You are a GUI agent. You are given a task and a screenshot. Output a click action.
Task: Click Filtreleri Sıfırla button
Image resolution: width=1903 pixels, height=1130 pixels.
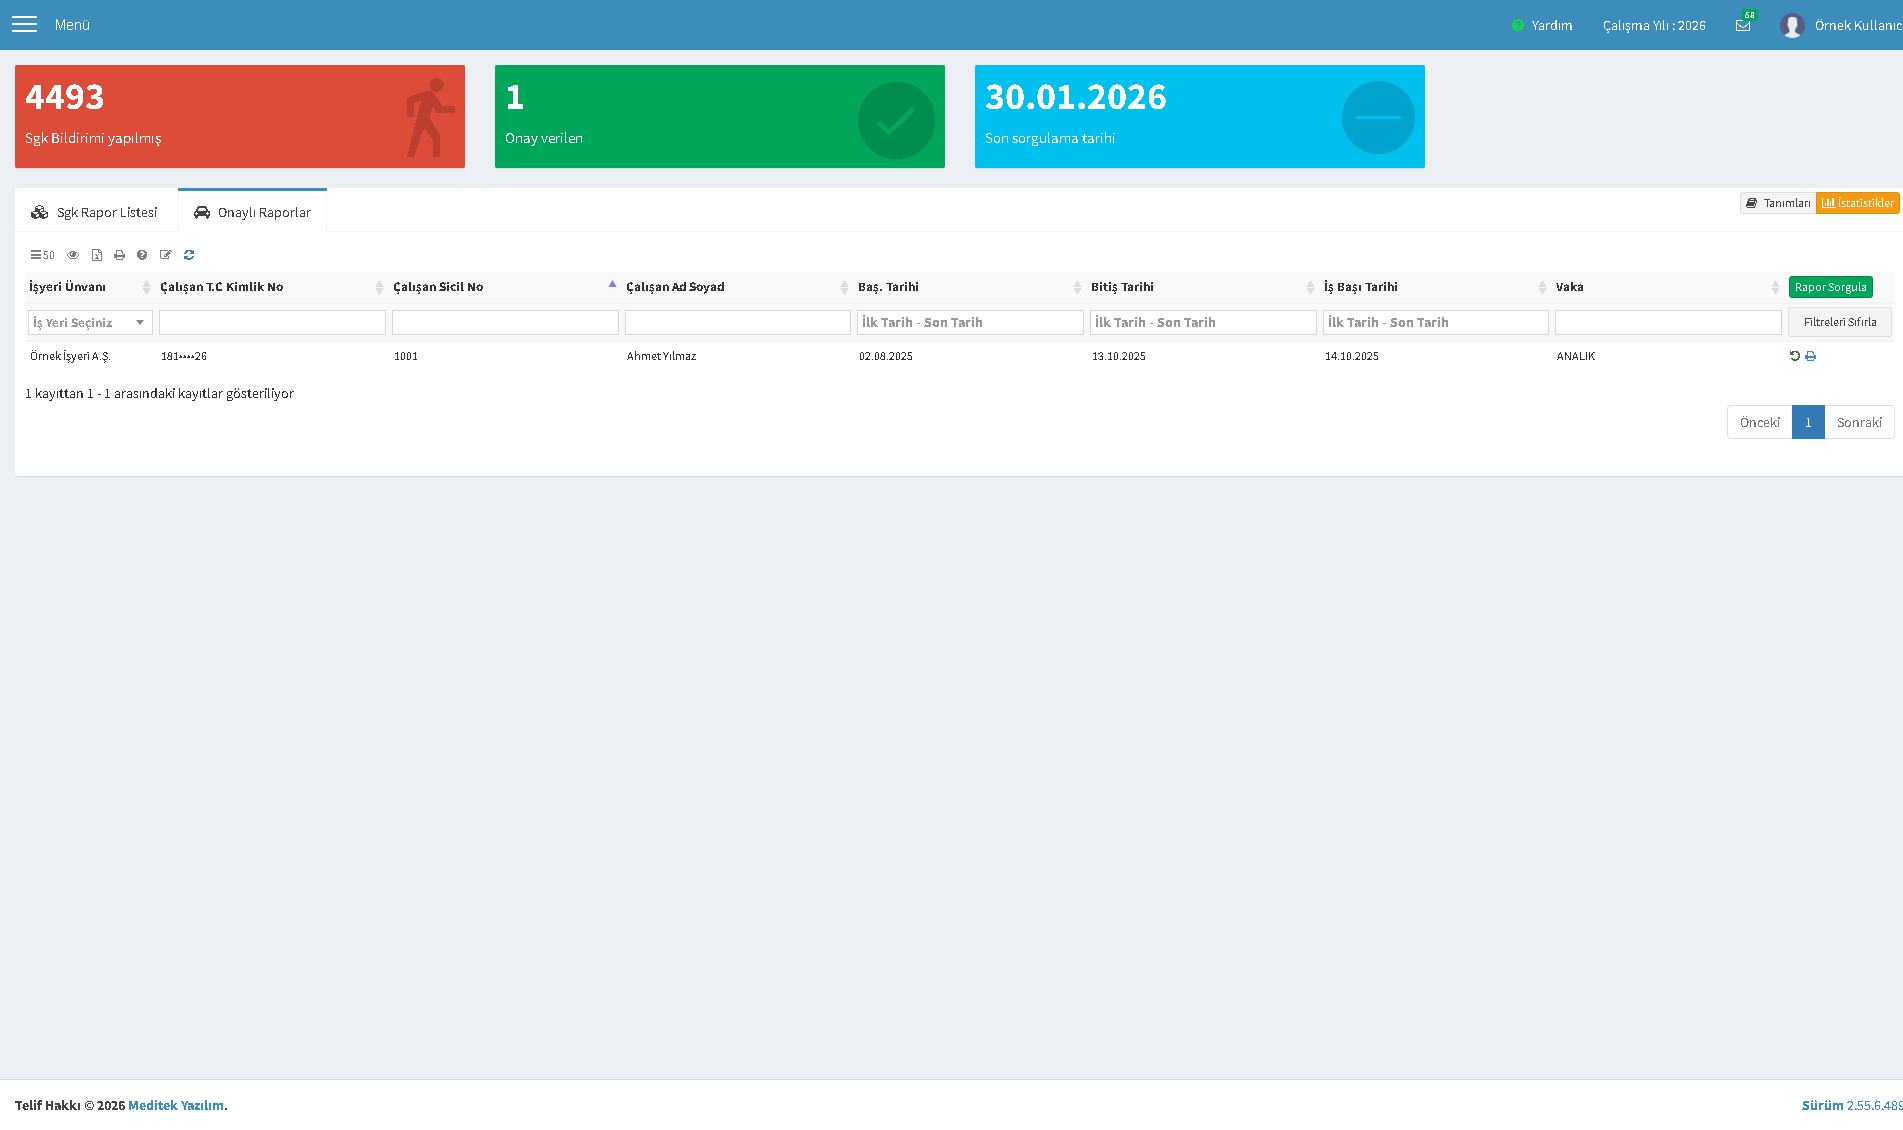1840,322
